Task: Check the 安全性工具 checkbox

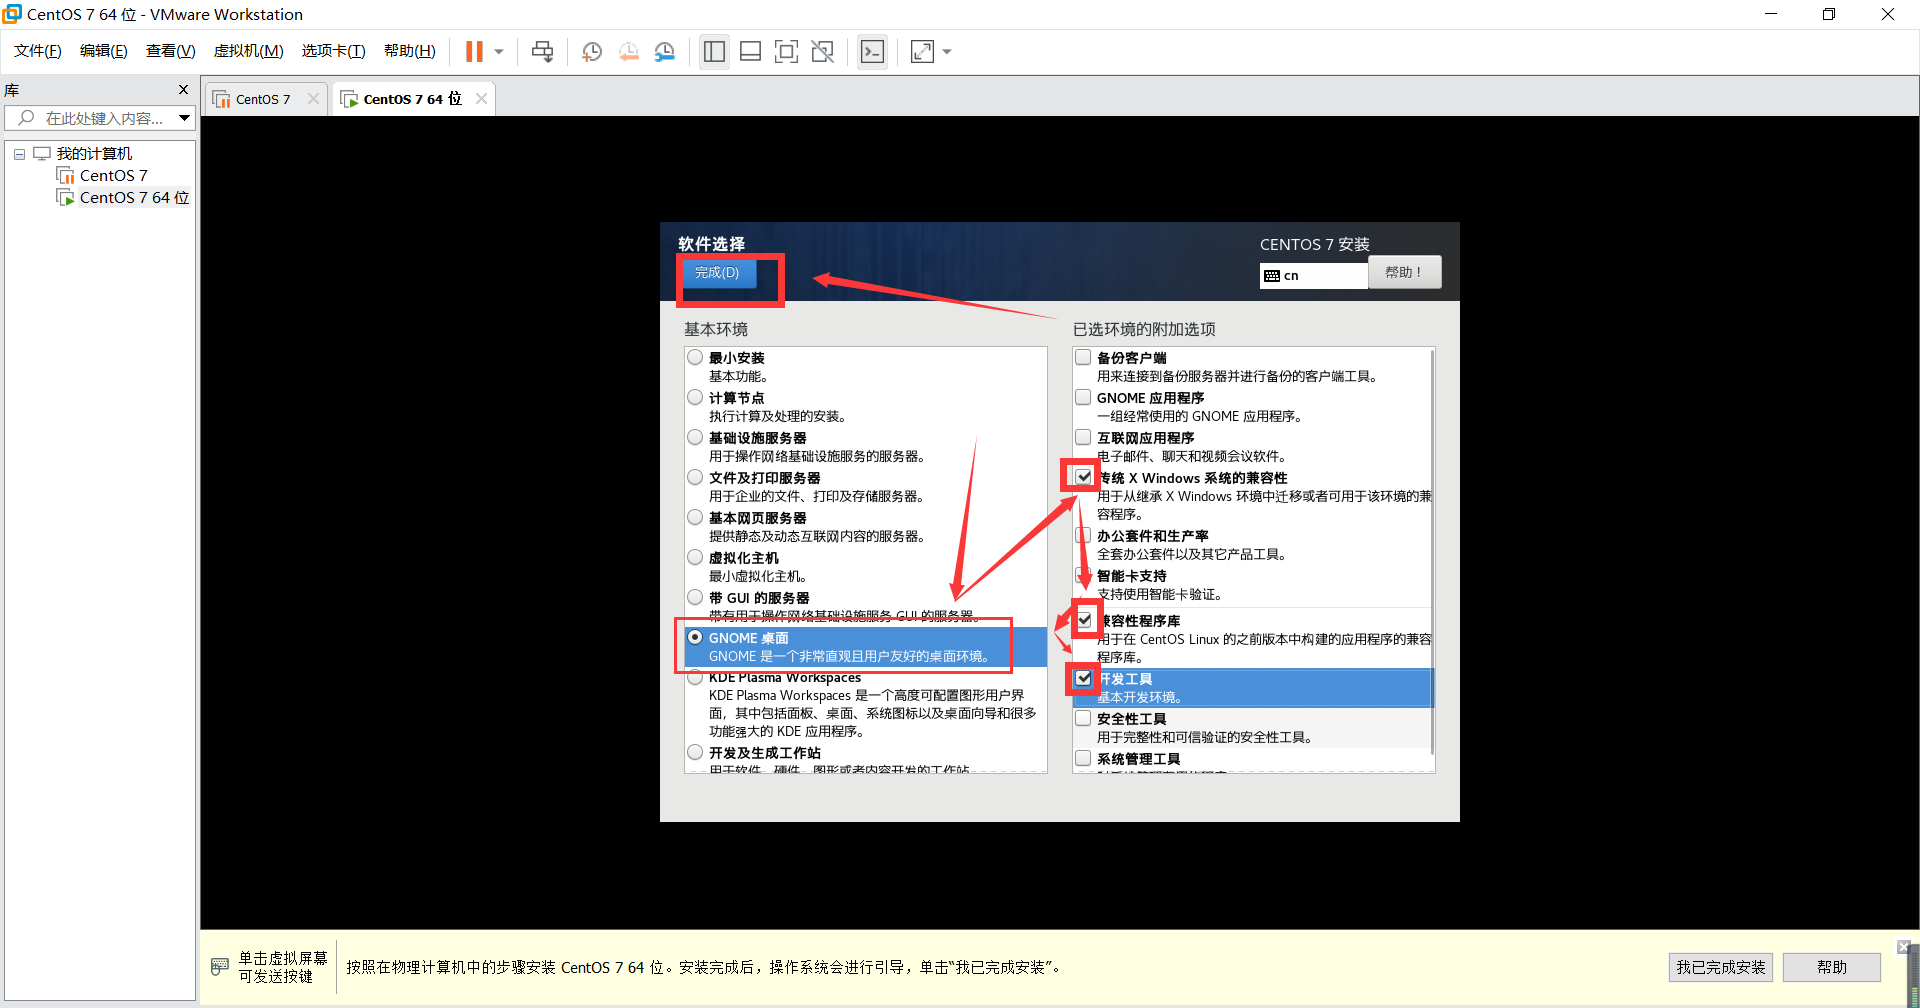Action: pyautogui.click(x=1083, y=718)
